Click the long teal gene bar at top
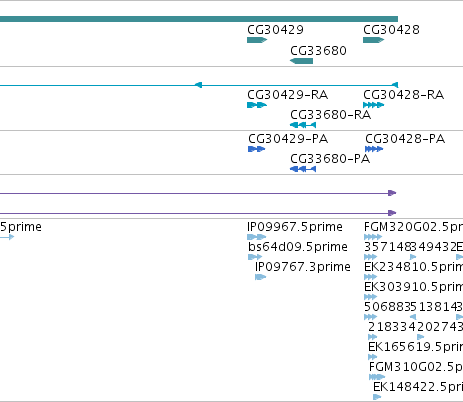This screenshot has width=463, height=402. pos(199,19)
